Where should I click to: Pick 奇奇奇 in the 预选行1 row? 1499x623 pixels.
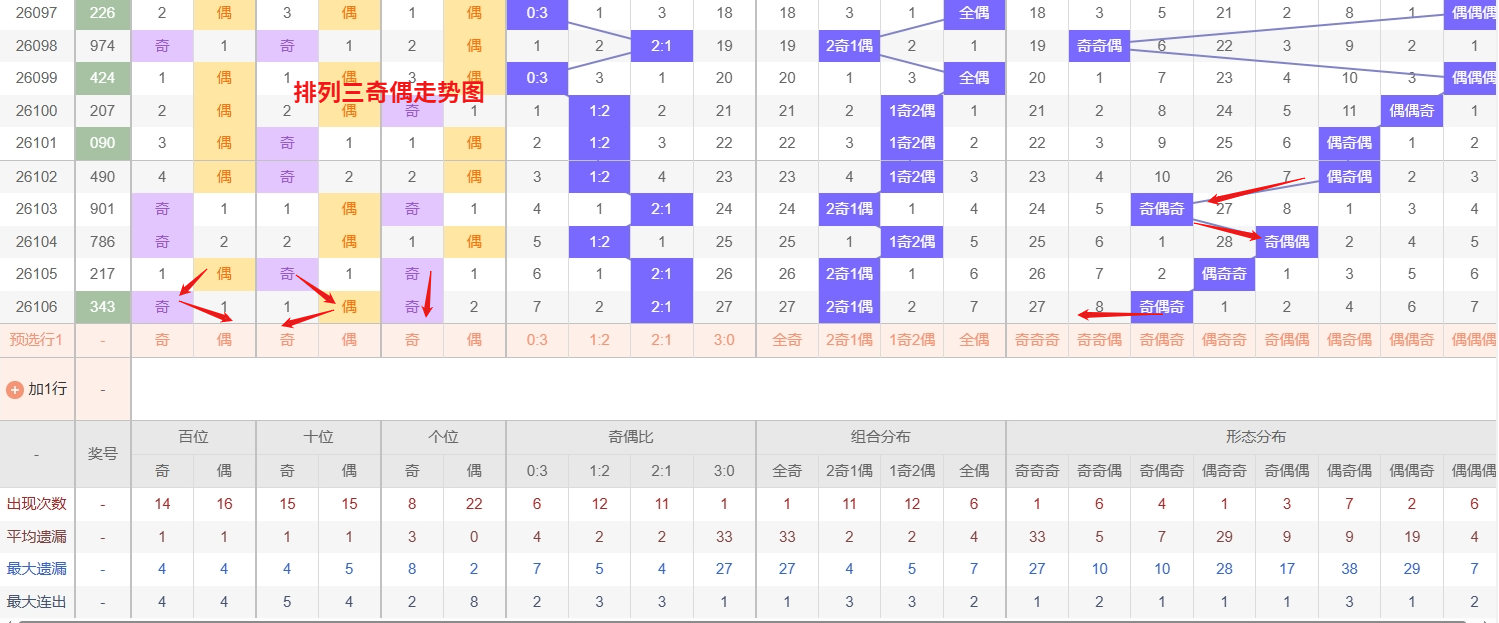point(1037,340)
